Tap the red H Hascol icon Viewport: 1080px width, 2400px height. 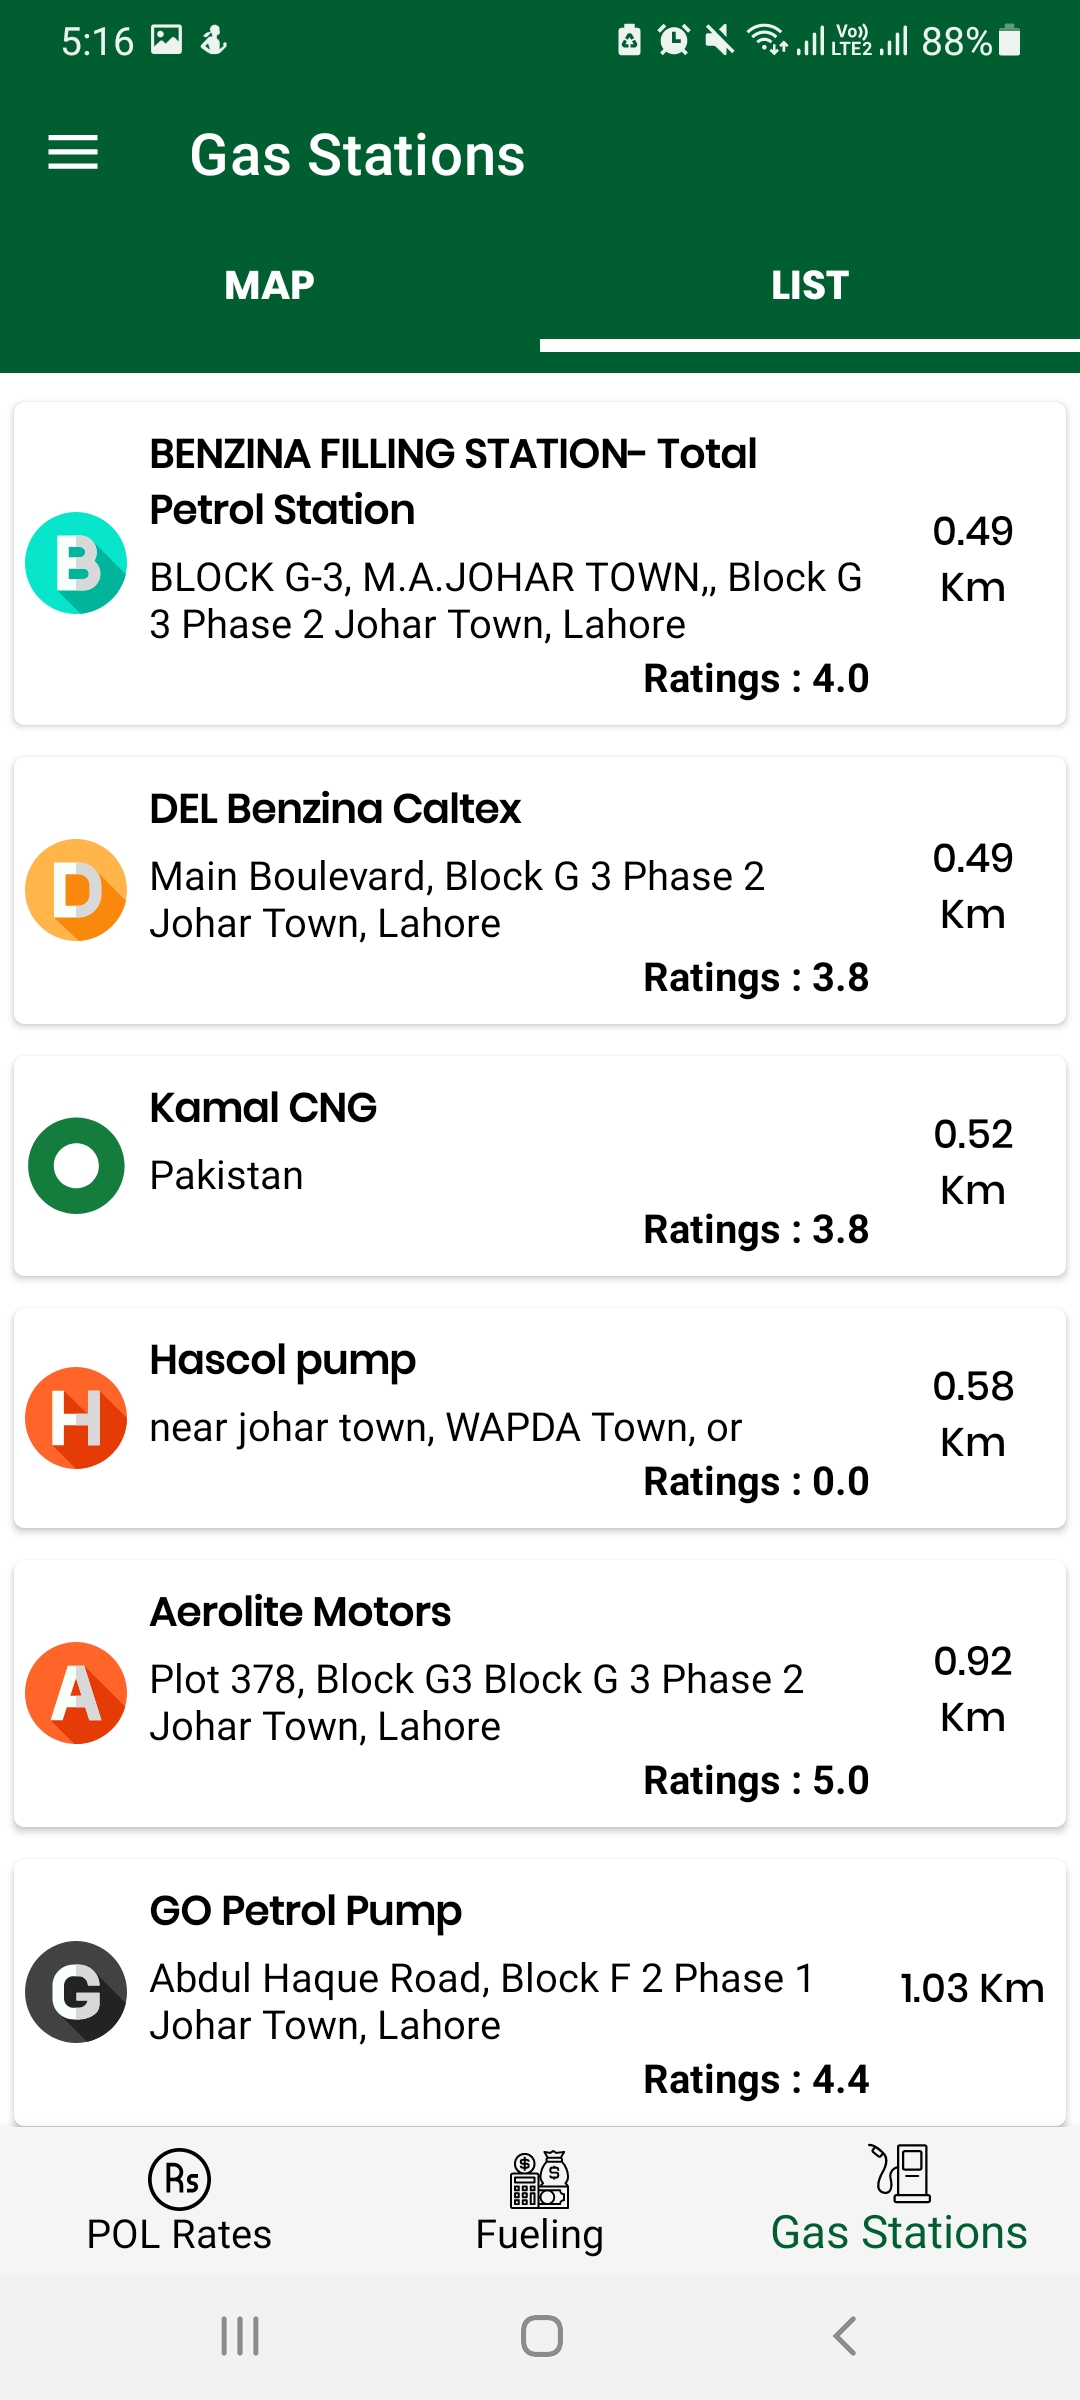tap(76, 1418)
